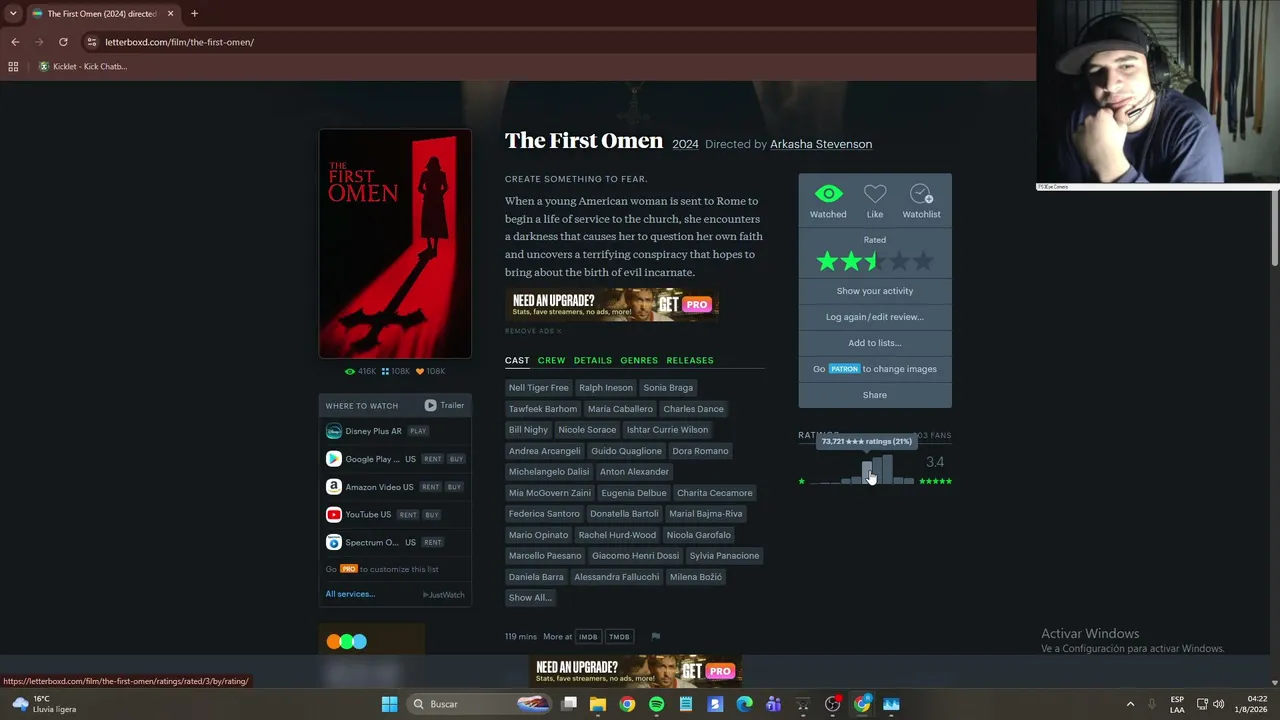Open the Add to lists option
1280x720 pixels.
click(875, 343)
